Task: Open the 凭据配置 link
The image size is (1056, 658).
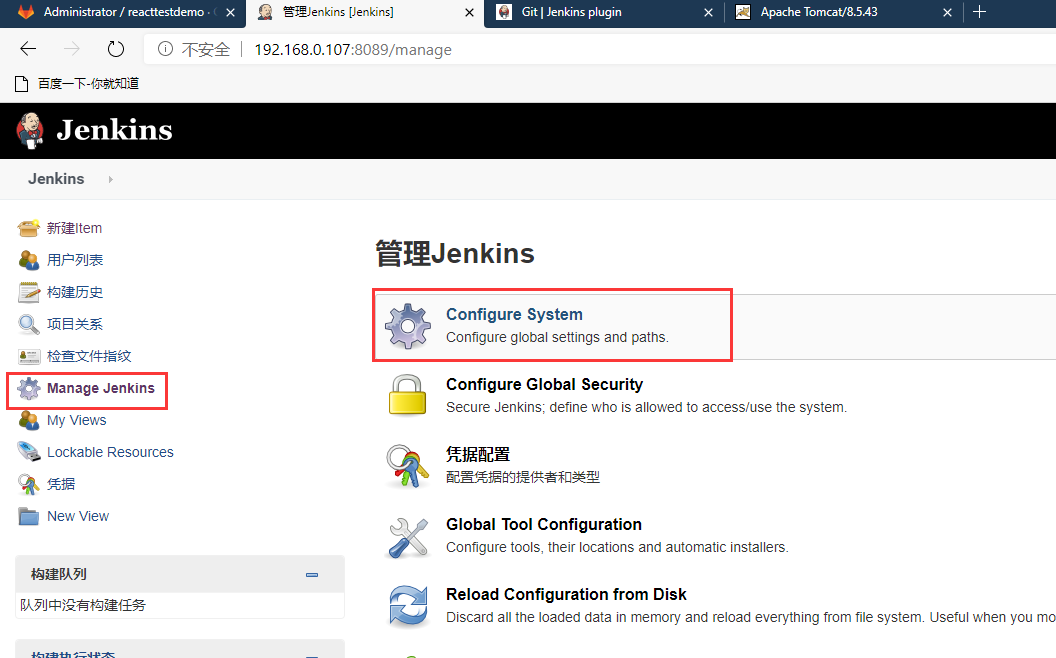Action: [x=478, y=455]
